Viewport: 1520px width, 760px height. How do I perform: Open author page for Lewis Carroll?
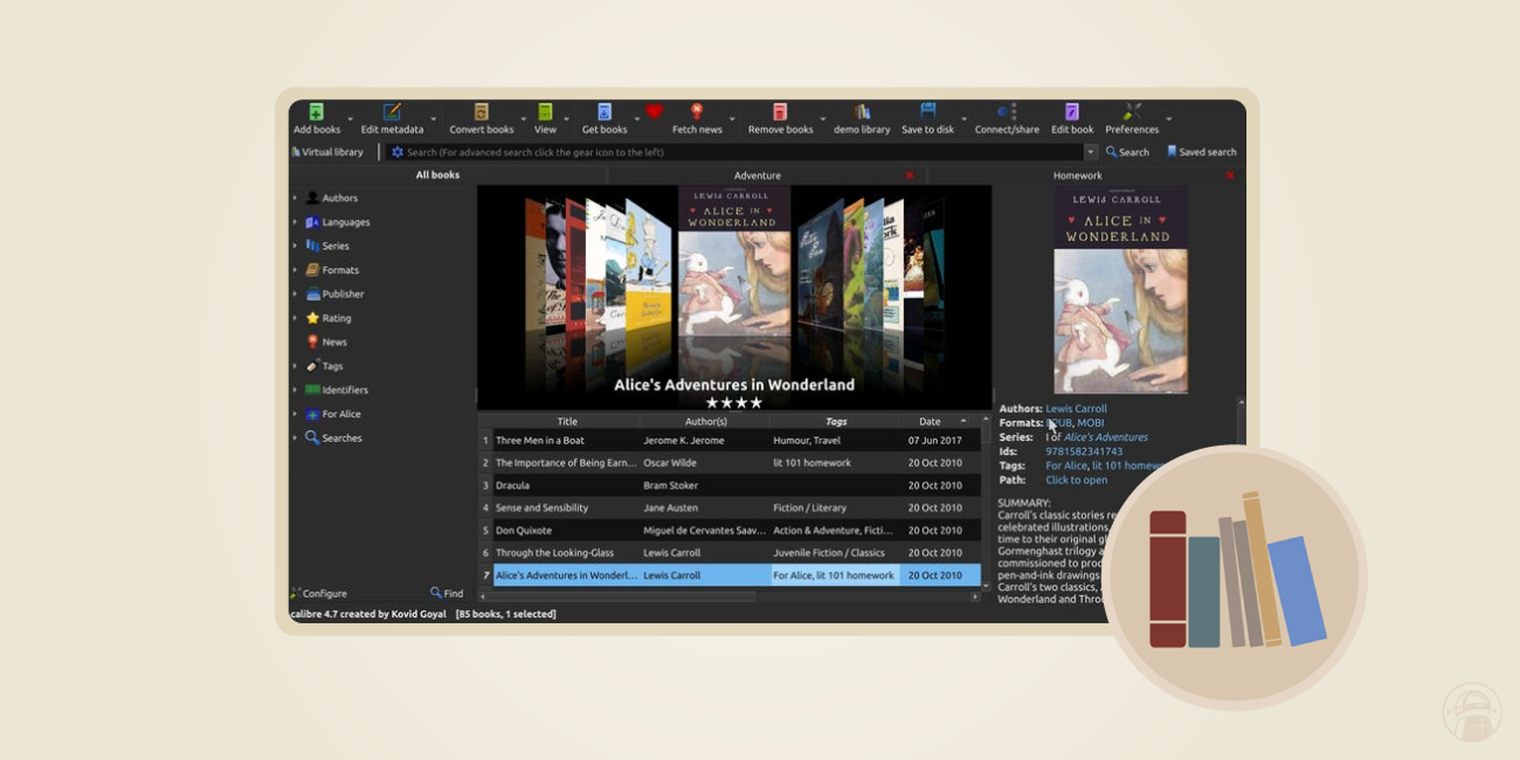coord(1077,408)
